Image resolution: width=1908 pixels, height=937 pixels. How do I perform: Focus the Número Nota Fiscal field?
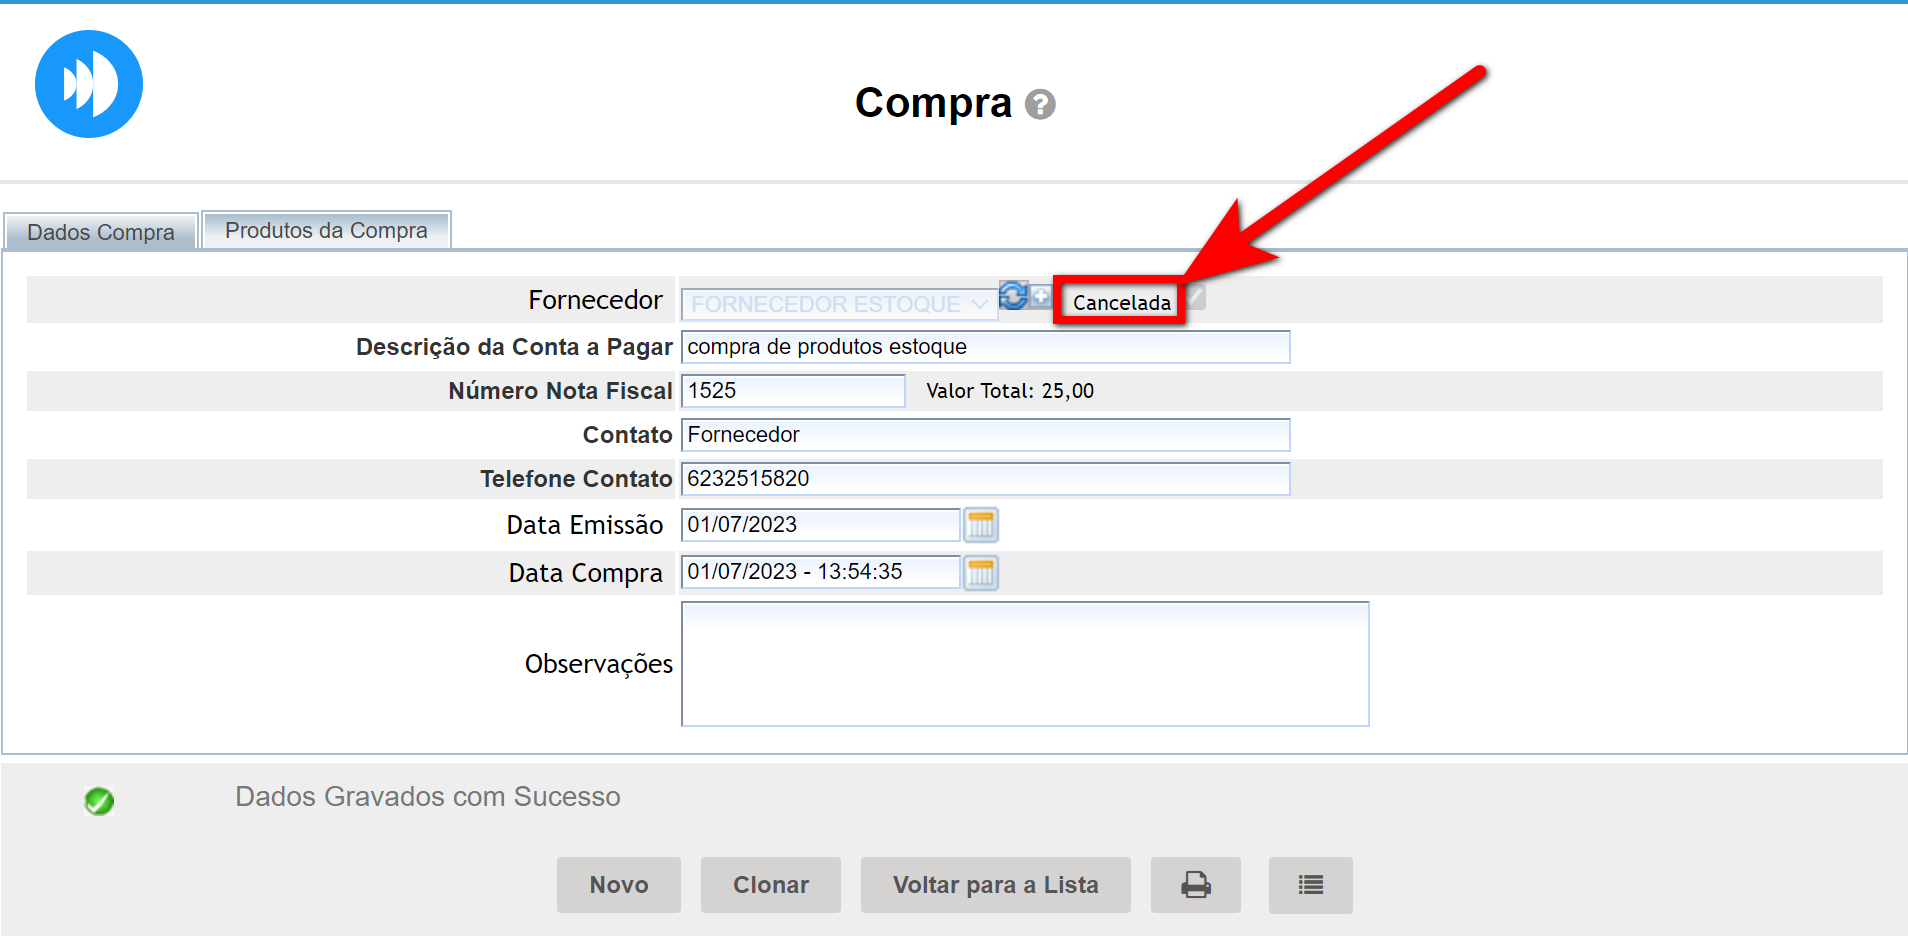pyautogui.click(x=792, y=391)
